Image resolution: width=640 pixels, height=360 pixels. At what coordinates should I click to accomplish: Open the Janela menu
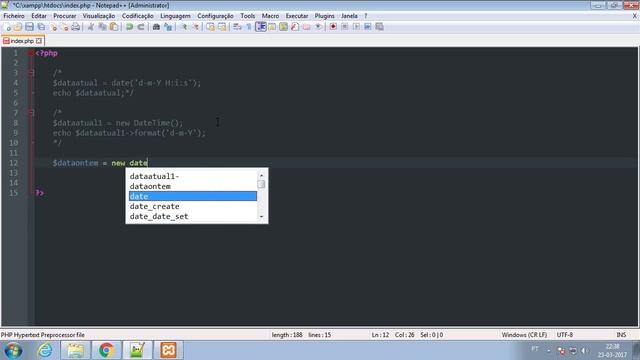349,16
